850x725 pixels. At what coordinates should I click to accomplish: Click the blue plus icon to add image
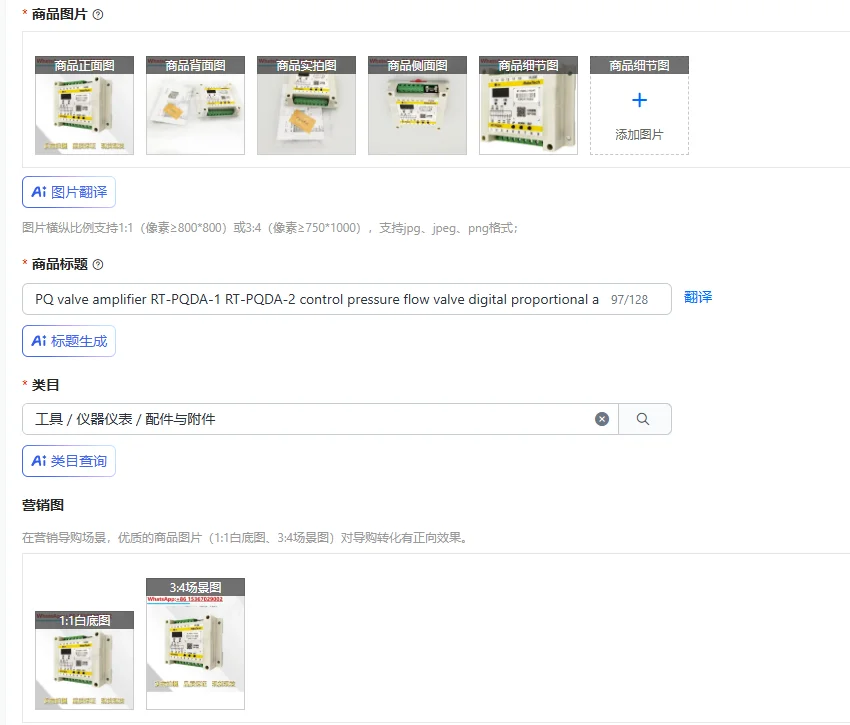[639, 100]
